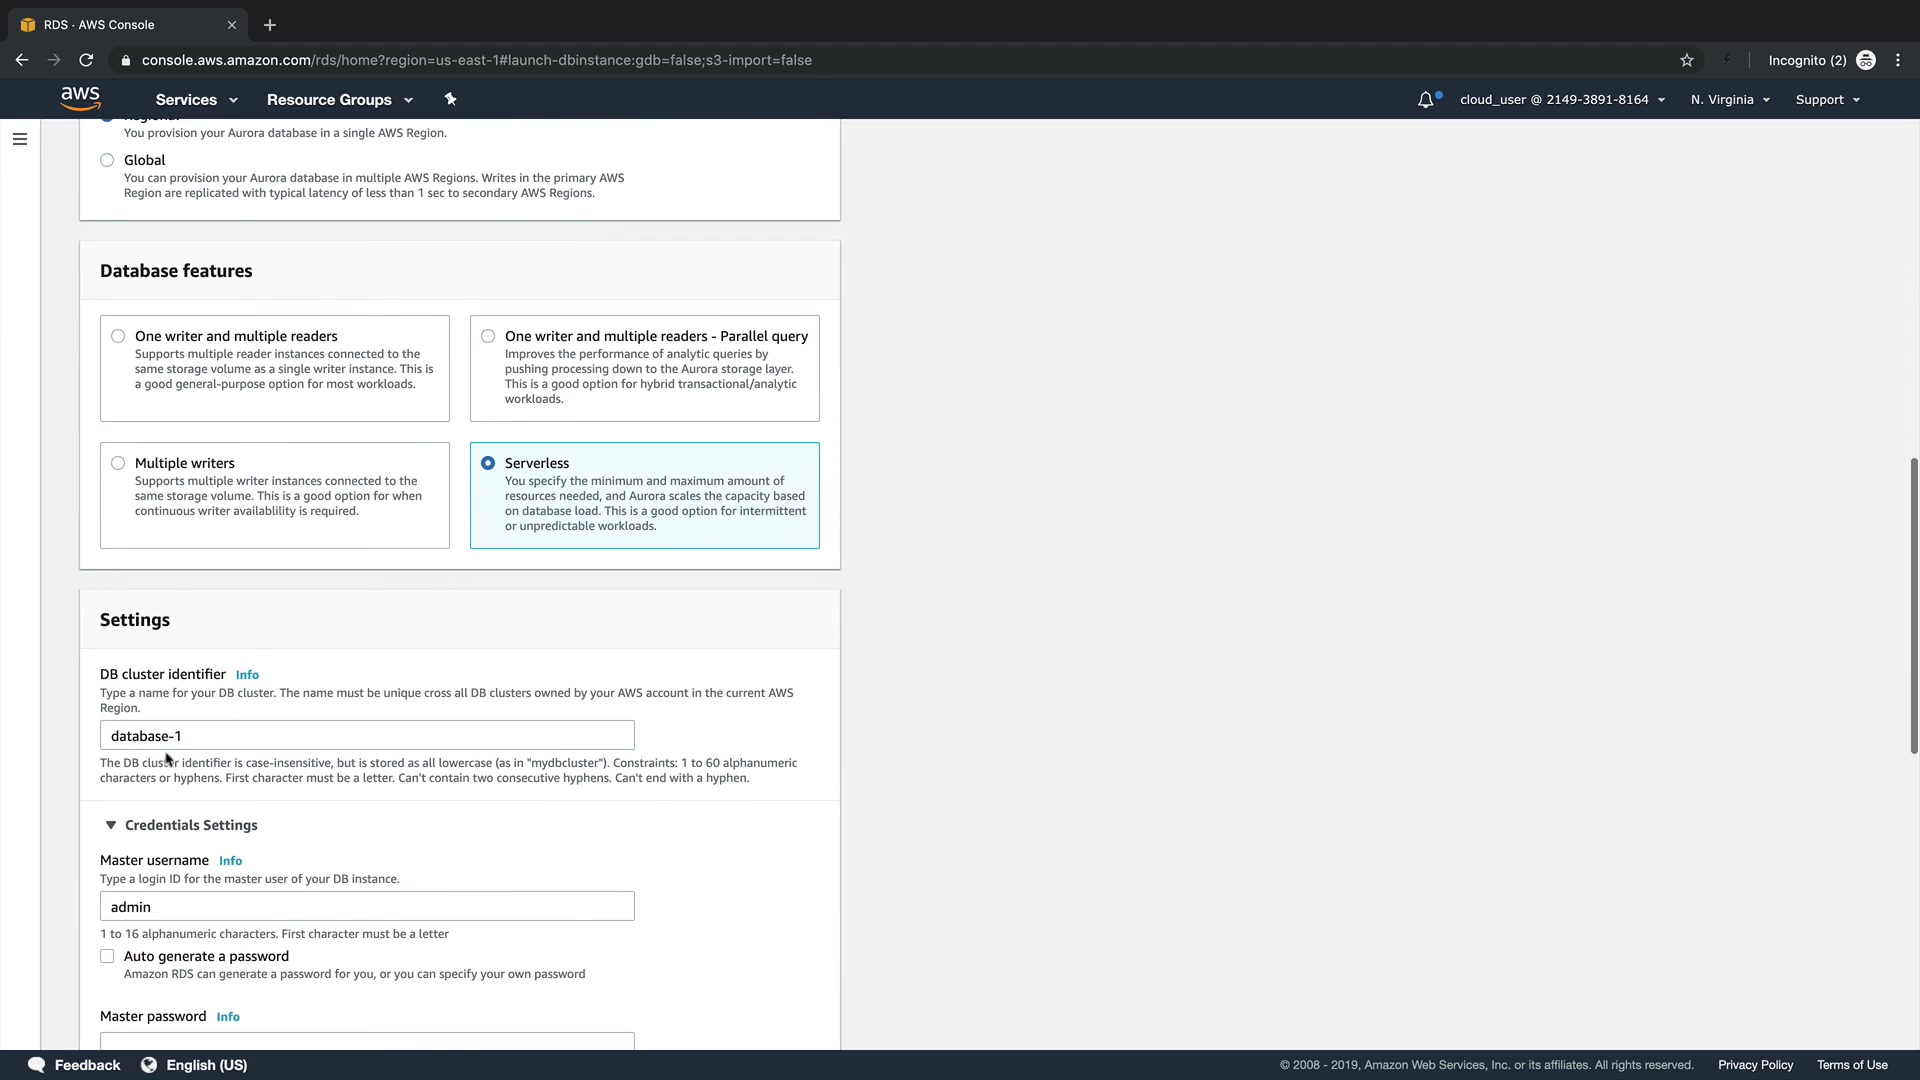Click the AWS logo home icon
1920x1080 pixels.
click(x=80, y=98)
